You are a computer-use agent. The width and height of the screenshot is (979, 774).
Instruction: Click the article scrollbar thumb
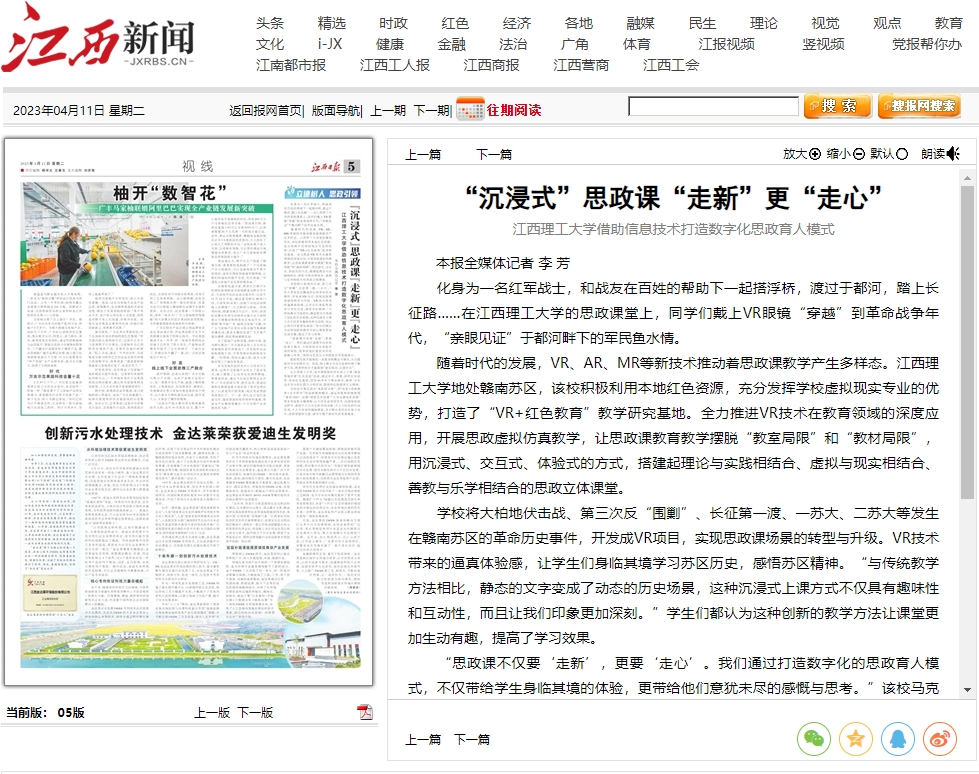(967, 341)
